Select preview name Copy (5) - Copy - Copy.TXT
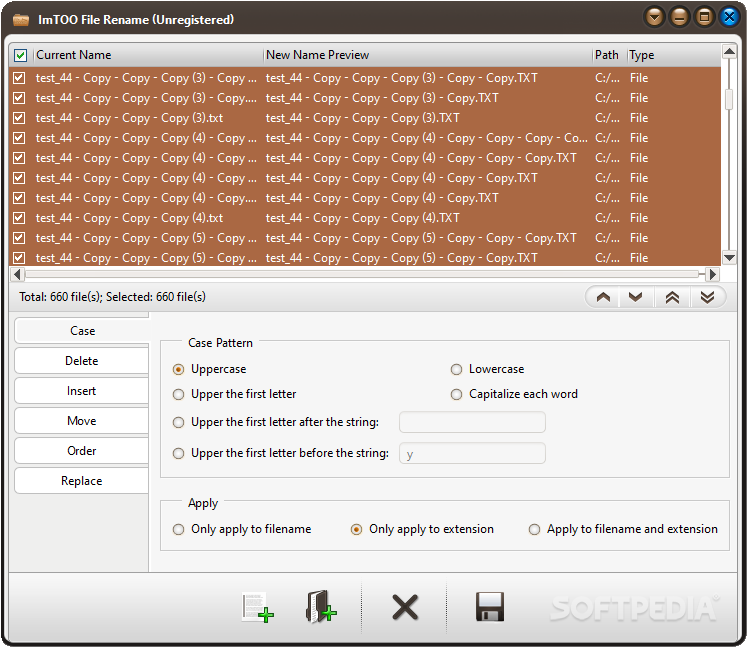This screenshot has height=647, width=747. (x=402, y=258)
